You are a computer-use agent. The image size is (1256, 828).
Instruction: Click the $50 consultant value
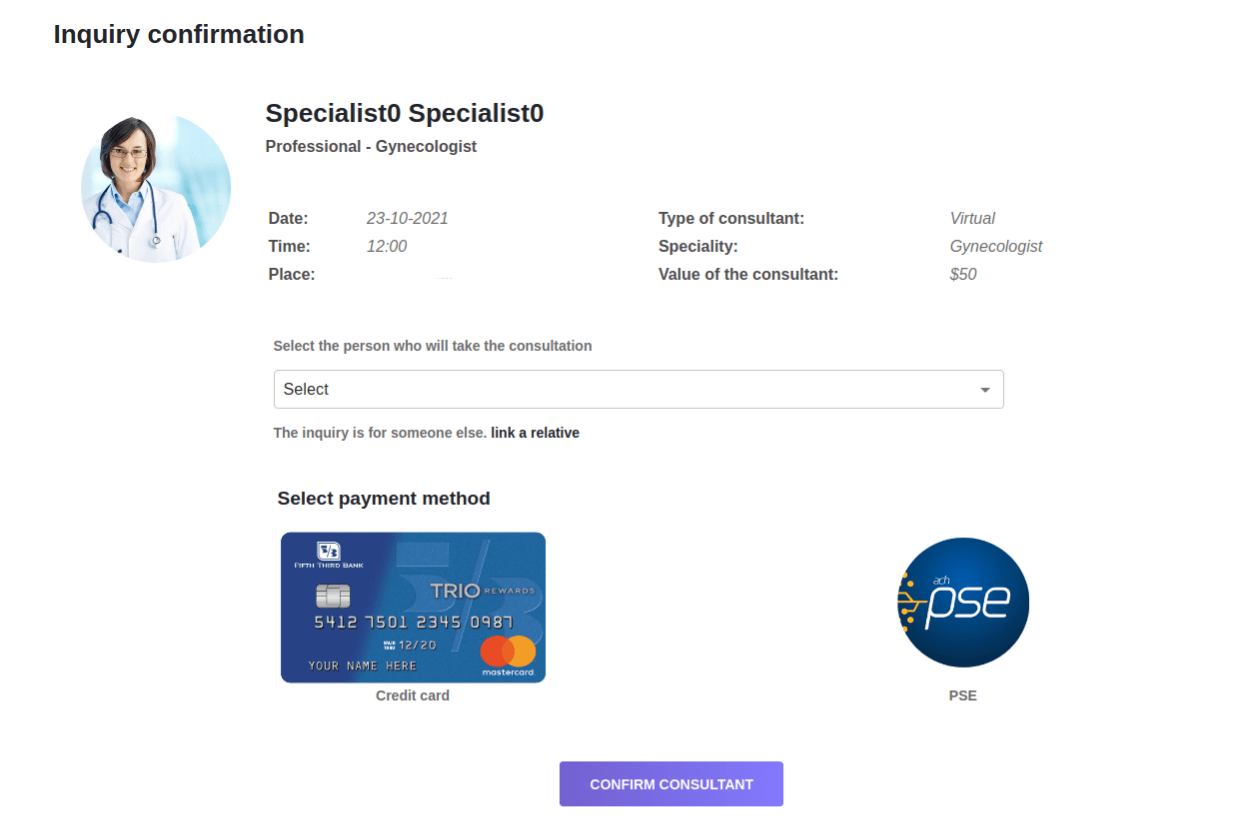pyautogui.click(x=961, y=273)
